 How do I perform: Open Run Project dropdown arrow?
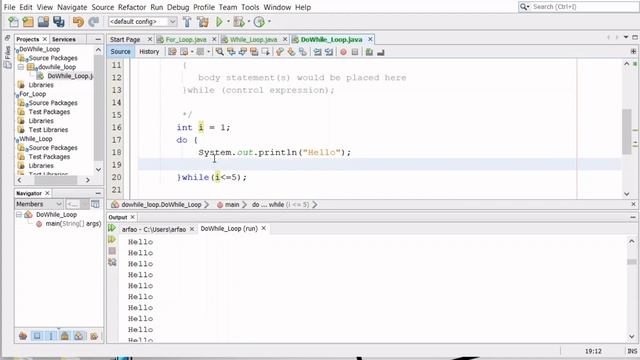(x=228, y=22)
